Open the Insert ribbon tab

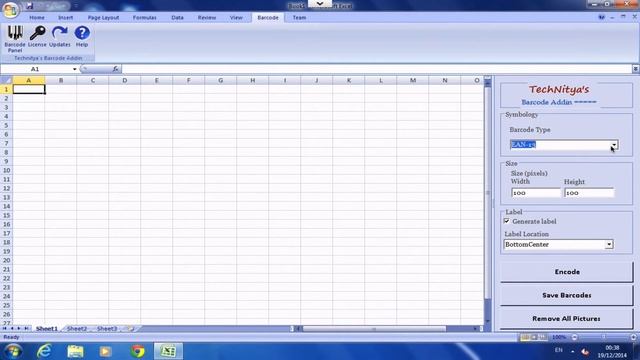tap(65, 18)
